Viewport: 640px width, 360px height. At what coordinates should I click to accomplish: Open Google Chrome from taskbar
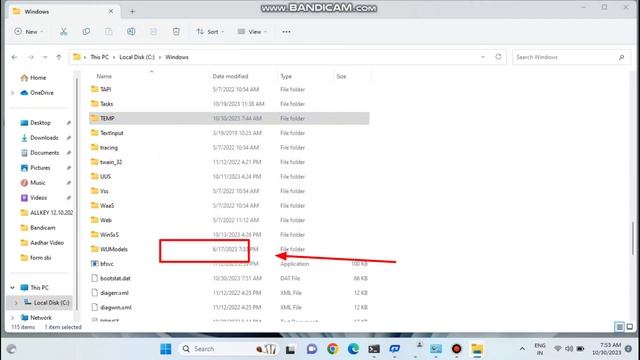coord(333,349)
